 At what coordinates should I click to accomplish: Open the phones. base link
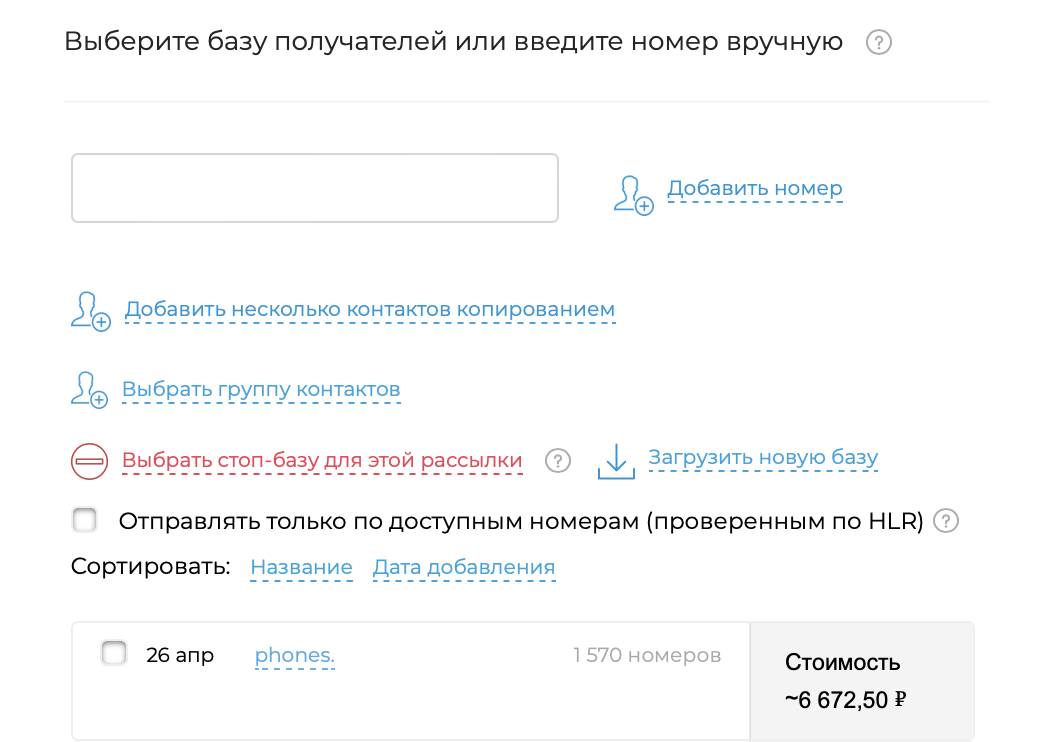[x=294, y=656]
